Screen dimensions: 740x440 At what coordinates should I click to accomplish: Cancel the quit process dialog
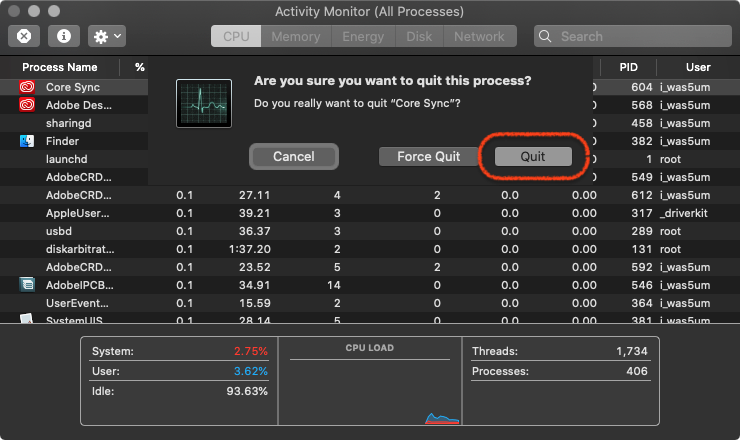pyautogui.click(x=294, y=157)
